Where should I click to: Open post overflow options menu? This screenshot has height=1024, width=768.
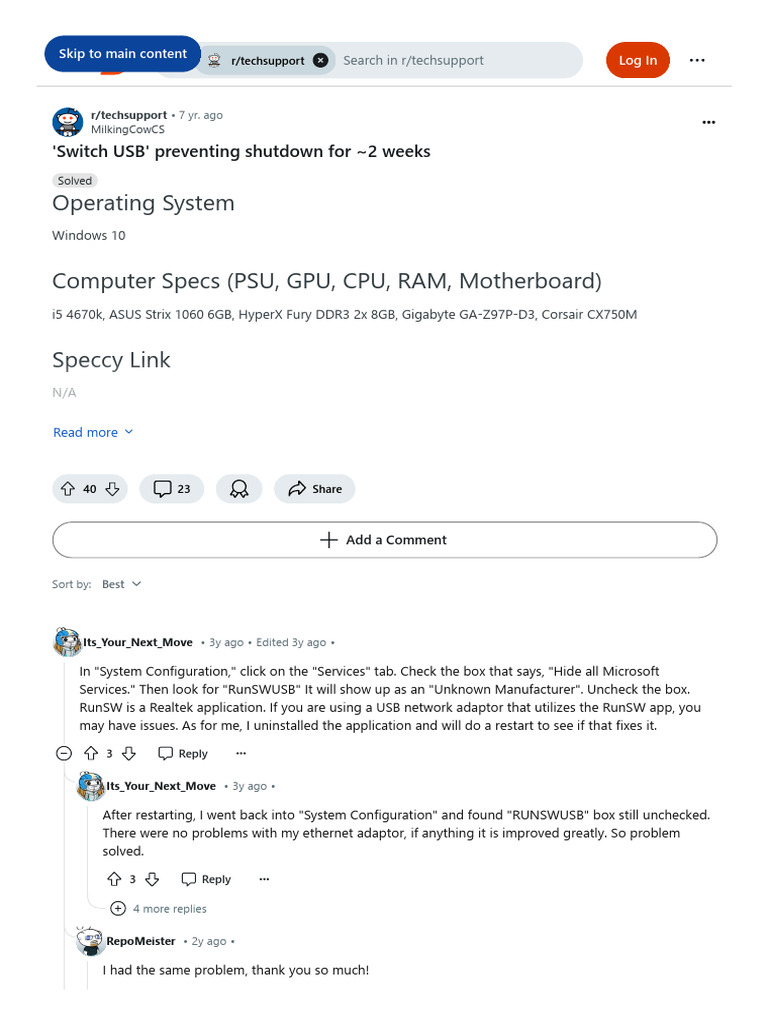point(709,122)
